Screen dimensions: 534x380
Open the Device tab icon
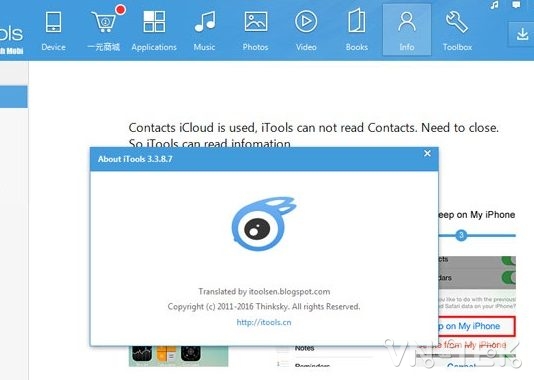pyautogui.click(x=53, y=31)
